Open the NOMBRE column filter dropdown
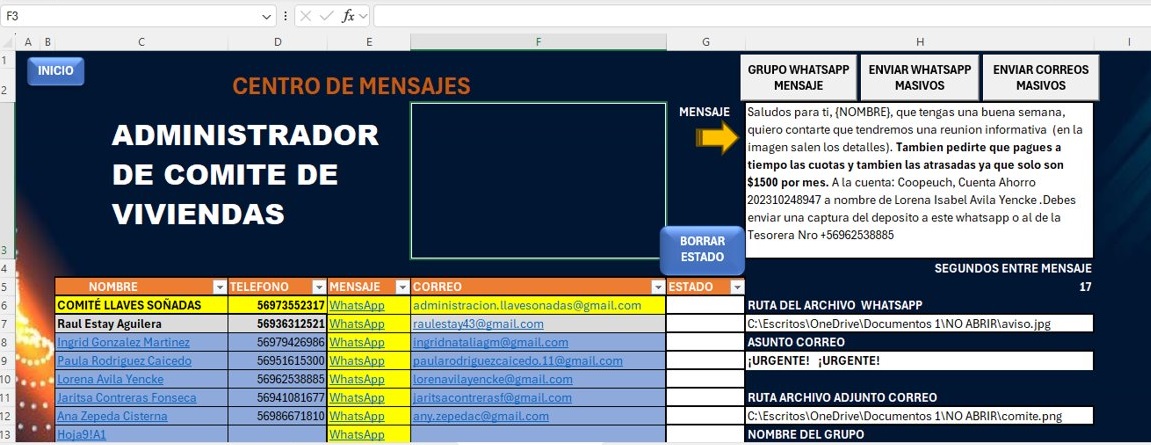 click(219, 287)
